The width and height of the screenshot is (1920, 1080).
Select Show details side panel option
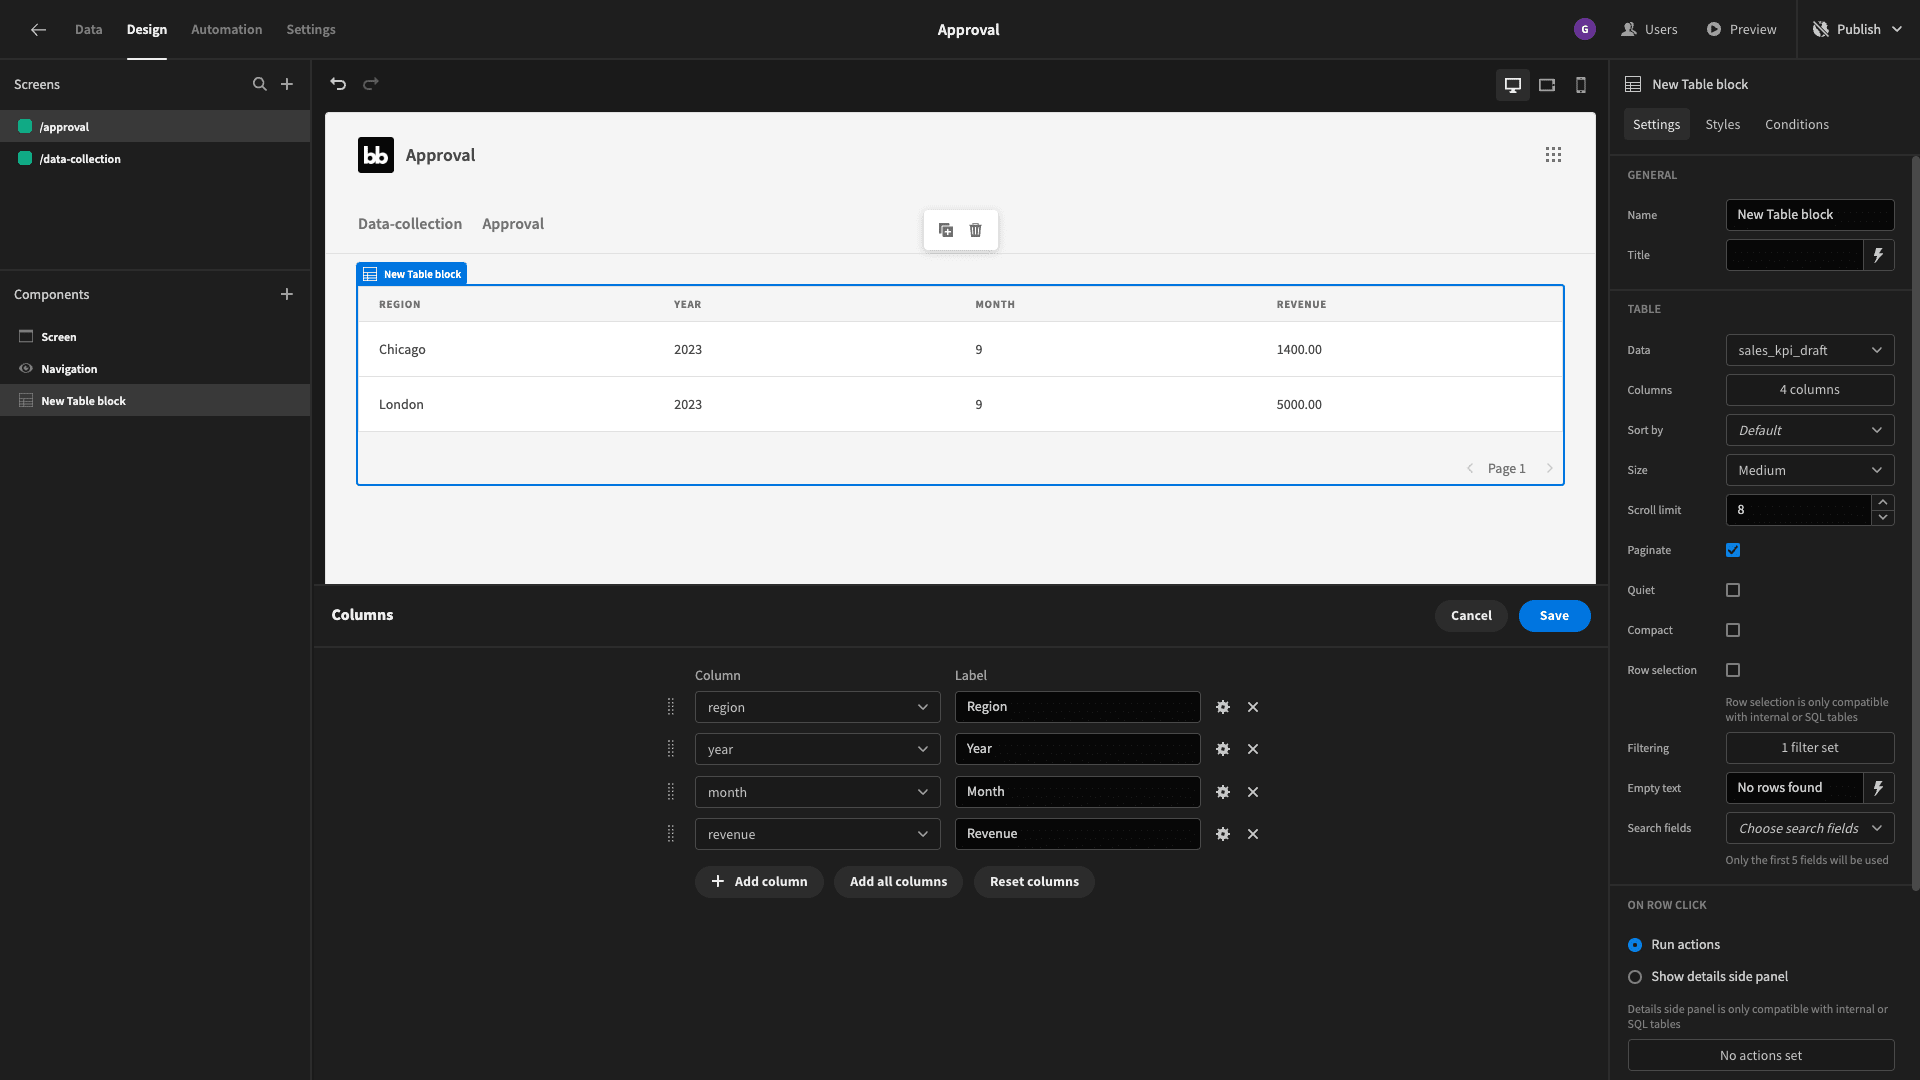[1635, 977]
